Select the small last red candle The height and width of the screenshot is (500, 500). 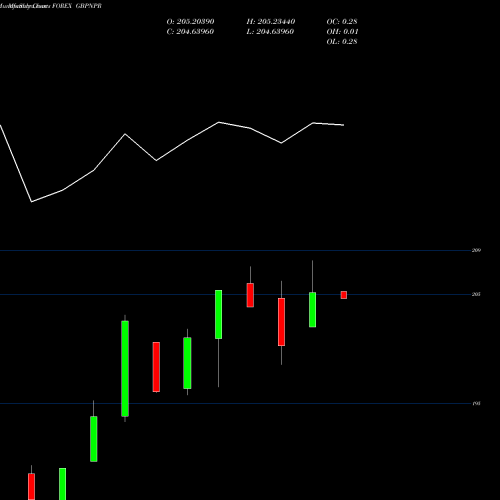coord(344,295)
